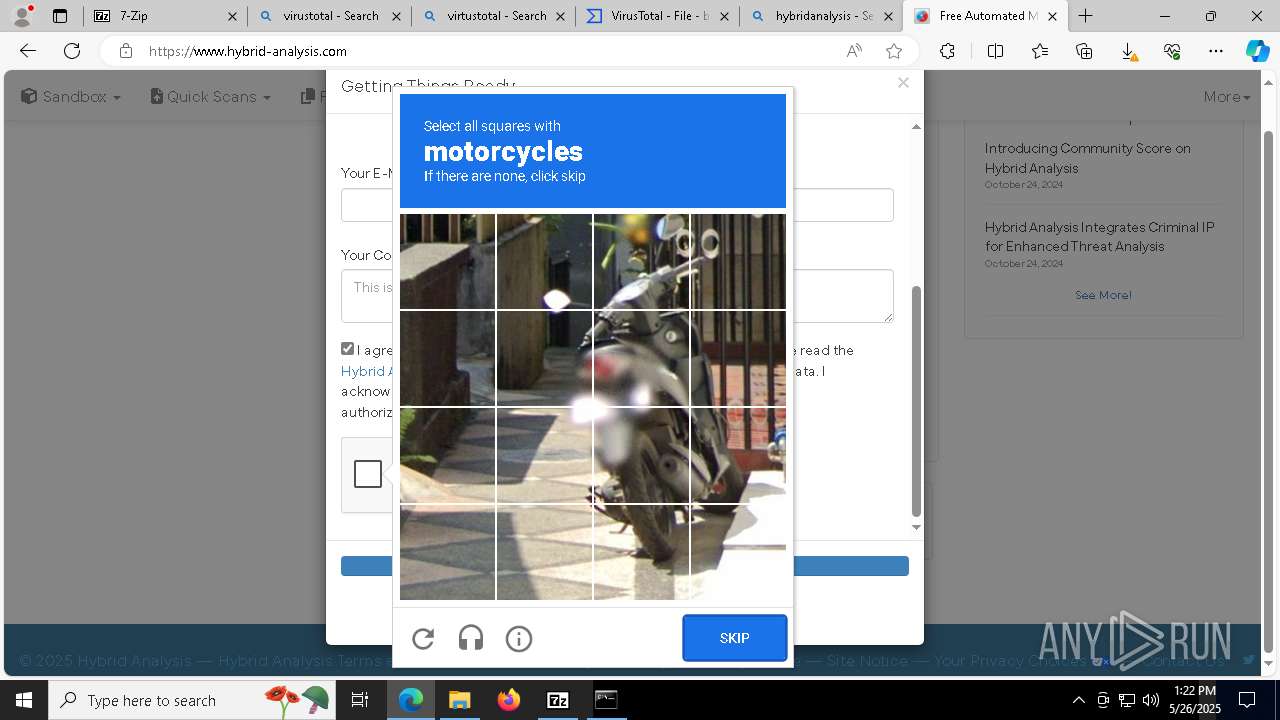
Task: Open Criminal IP integration article
Action: point(1100,237)
